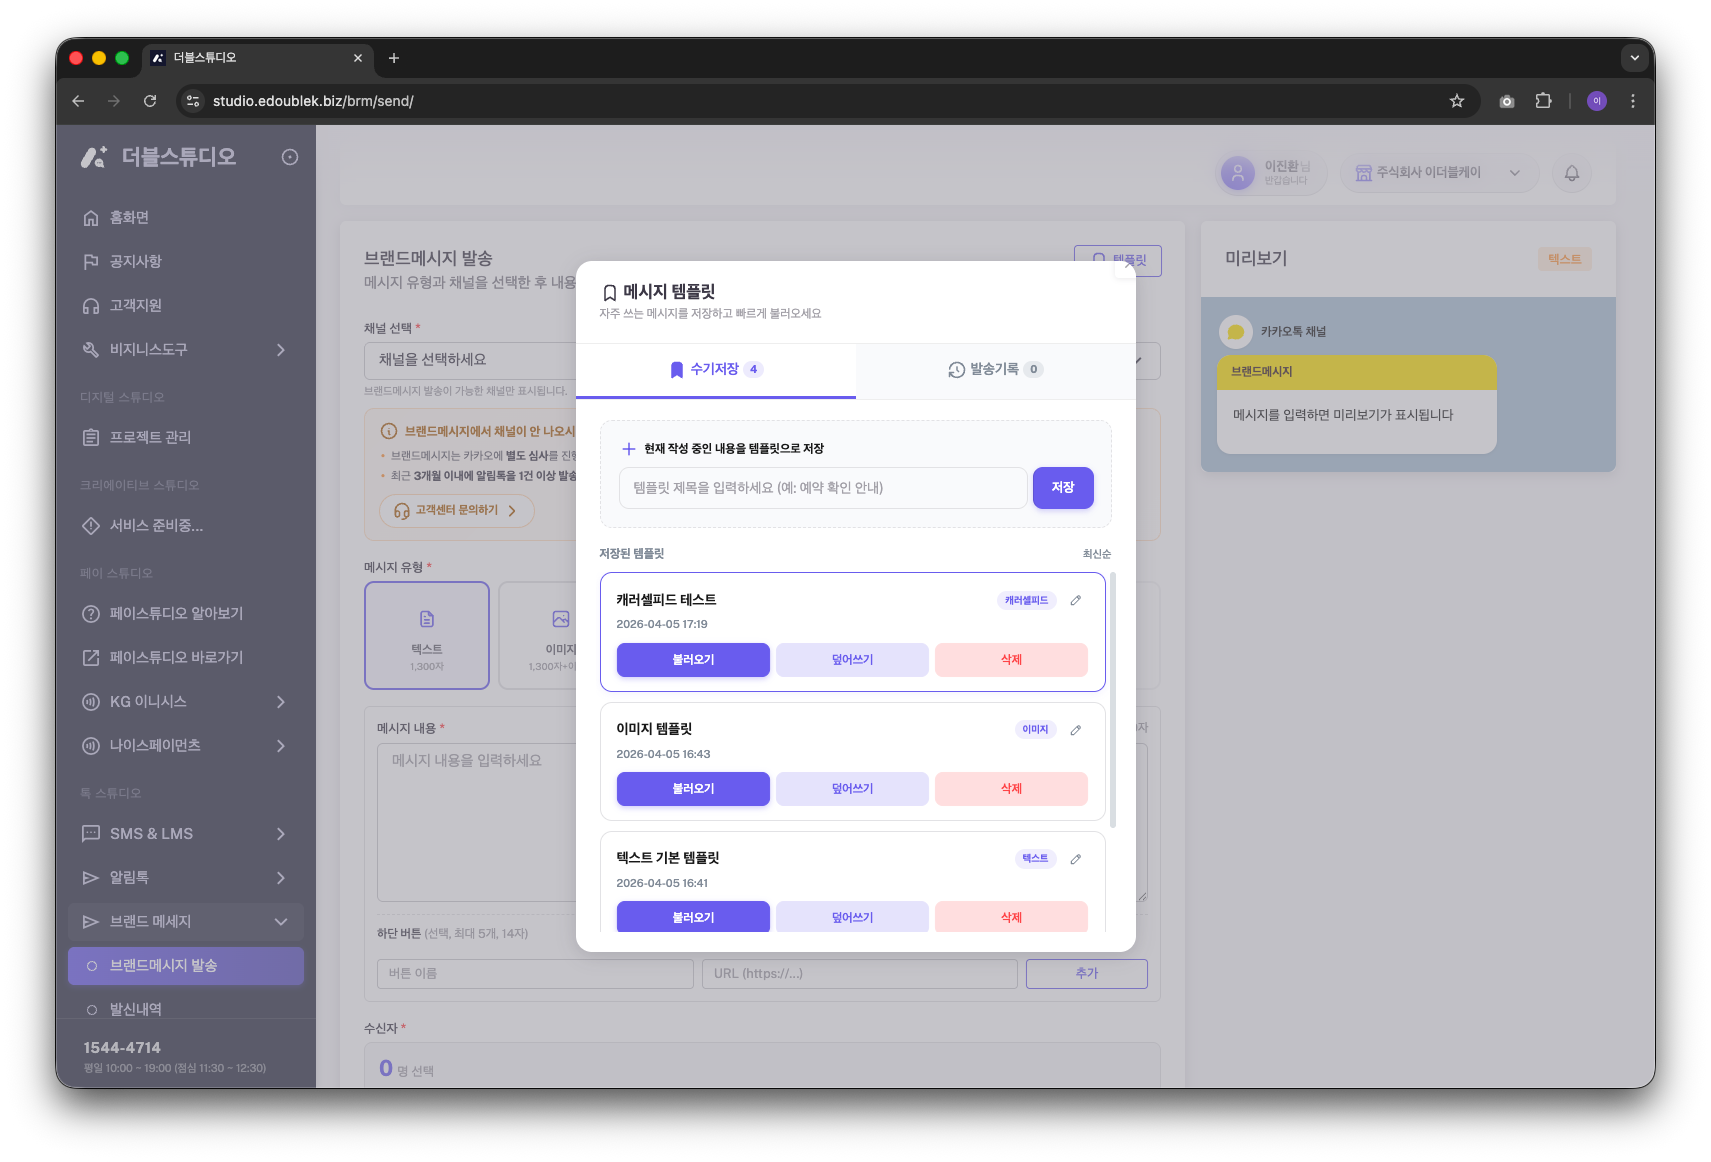
Task: Click the camera screenshot extension icon
Action: [1507, 101]
